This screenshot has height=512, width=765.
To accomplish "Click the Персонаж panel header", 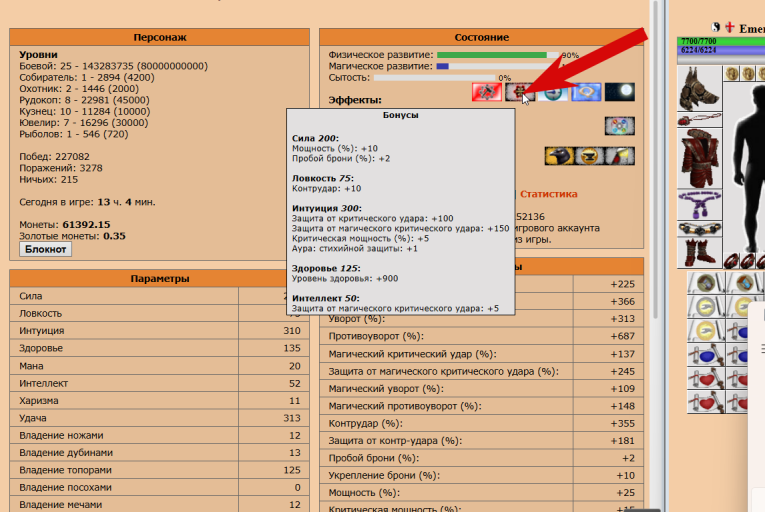I will click(160, 37).
